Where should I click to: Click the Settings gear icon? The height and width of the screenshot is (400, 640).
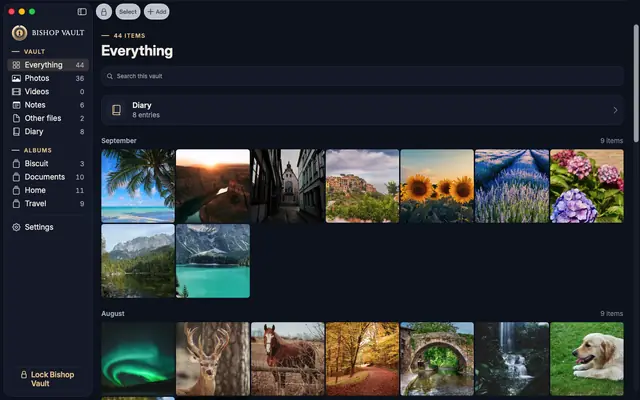(x=16, y=227)
